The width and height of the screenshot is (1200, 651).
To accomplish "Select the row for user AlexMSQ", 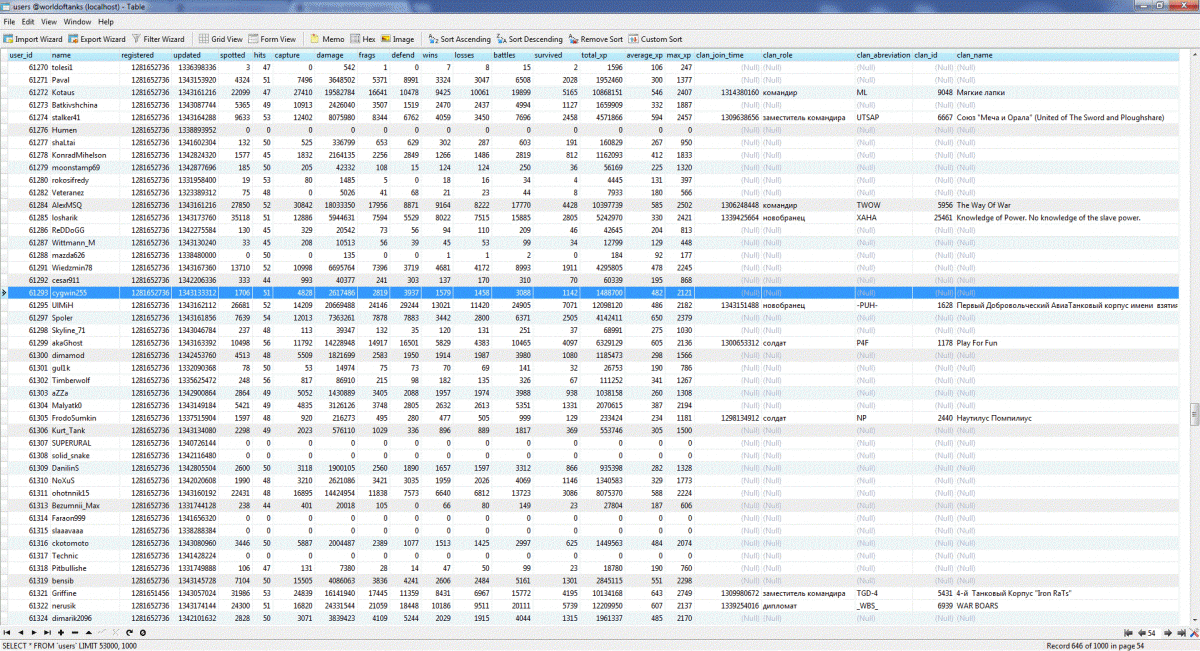I will (68, 204).
